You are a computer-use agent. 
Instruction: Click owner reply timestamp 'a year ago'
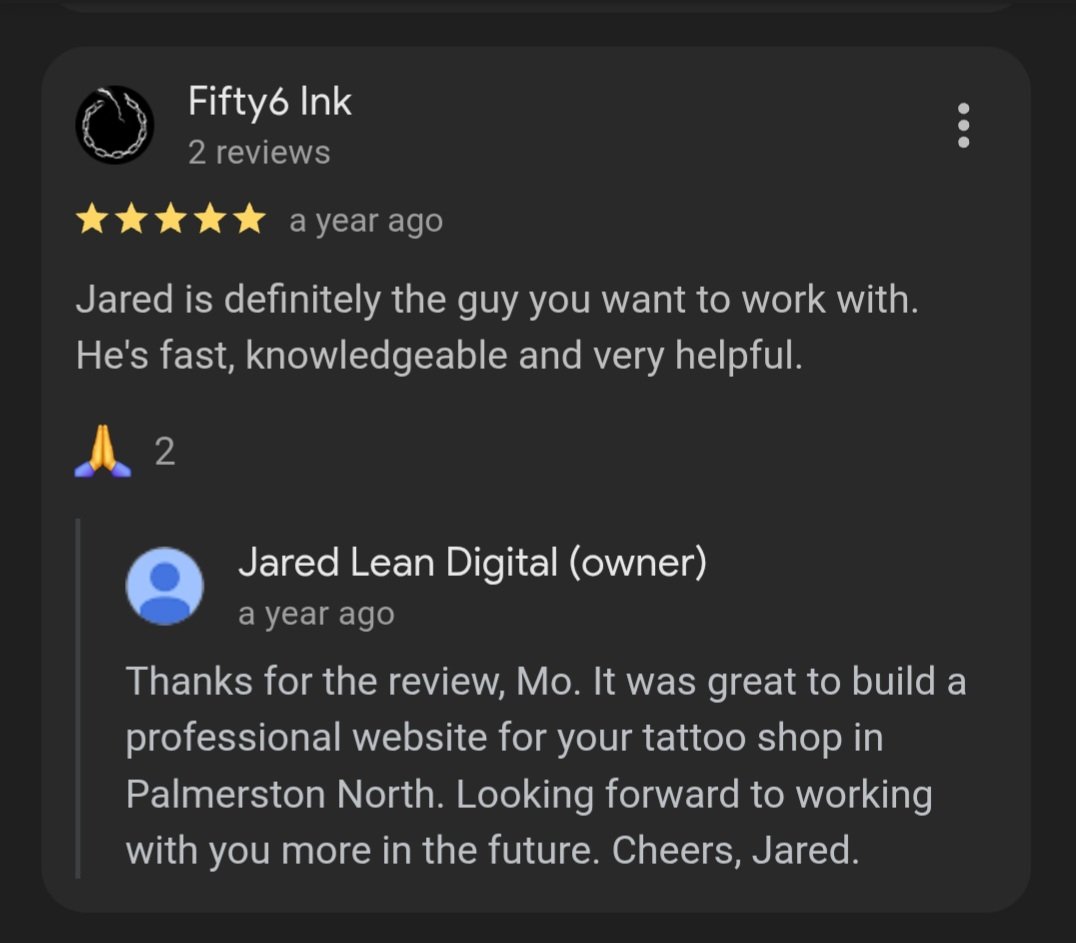[x=316, y=614]
